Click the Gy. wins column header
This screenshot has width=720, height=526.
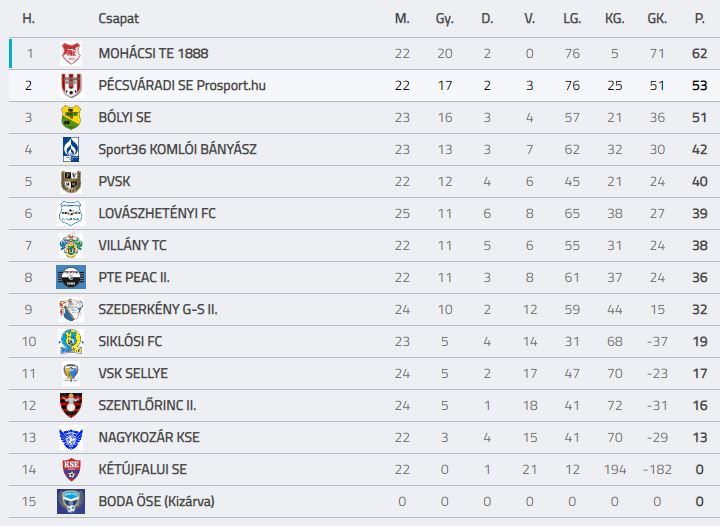point(444,19)
